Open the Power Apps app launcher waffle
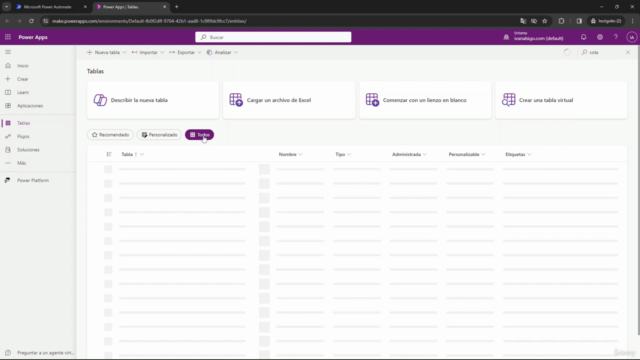Screen dimensions: 640x360 coord(8,37)
